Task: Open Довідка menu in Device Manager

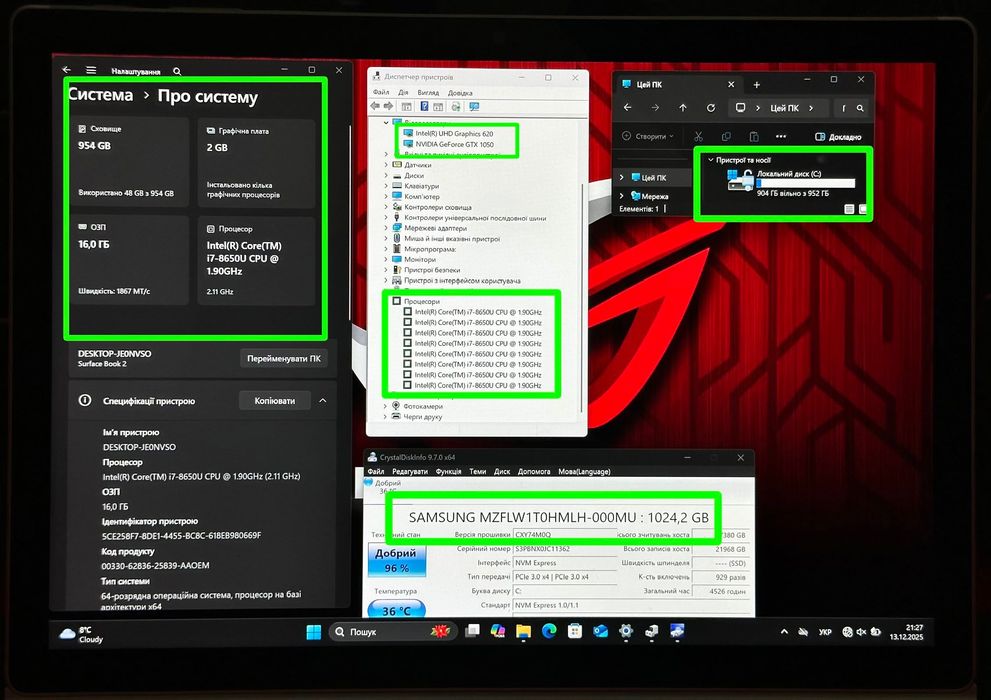Action: (460, 92)
